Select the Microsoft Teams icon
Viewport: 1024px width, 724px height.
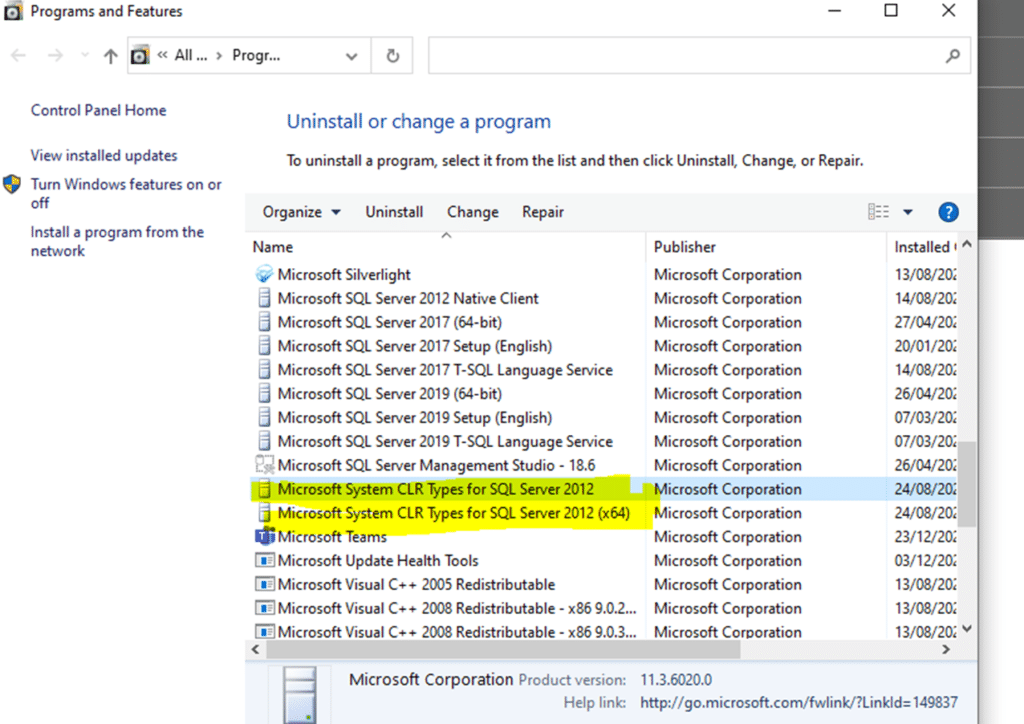(x=264, y=537)
